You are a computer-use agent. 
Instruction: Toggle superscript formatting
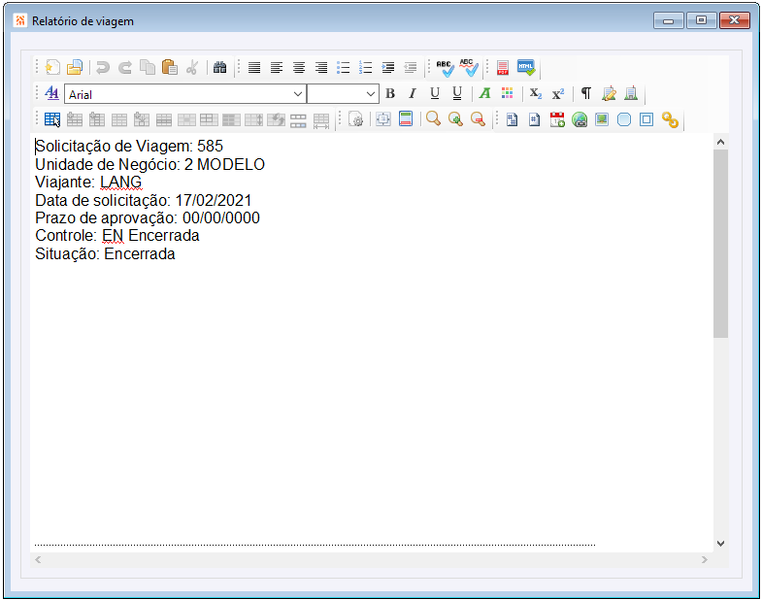coord(558,93)
